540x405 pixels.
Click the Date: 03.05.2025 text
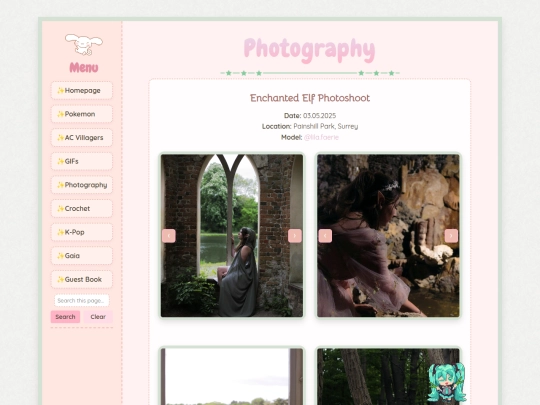coord(310,116)
